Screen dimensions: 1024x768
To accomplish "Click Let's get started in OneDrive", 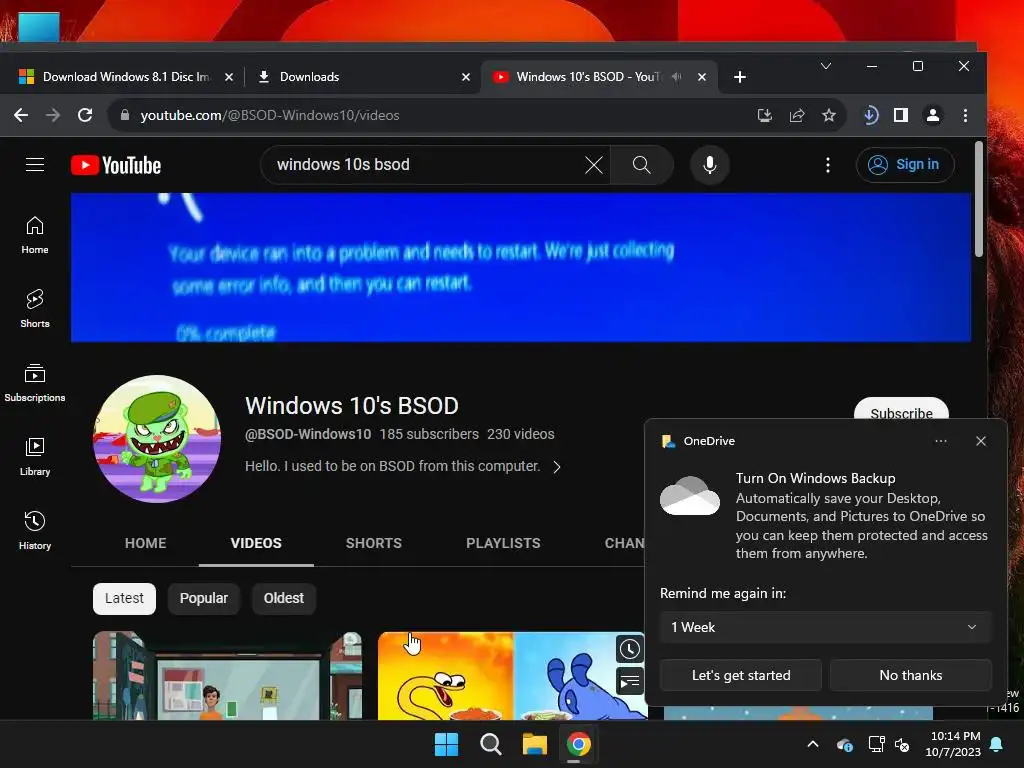I will [741, 675].
